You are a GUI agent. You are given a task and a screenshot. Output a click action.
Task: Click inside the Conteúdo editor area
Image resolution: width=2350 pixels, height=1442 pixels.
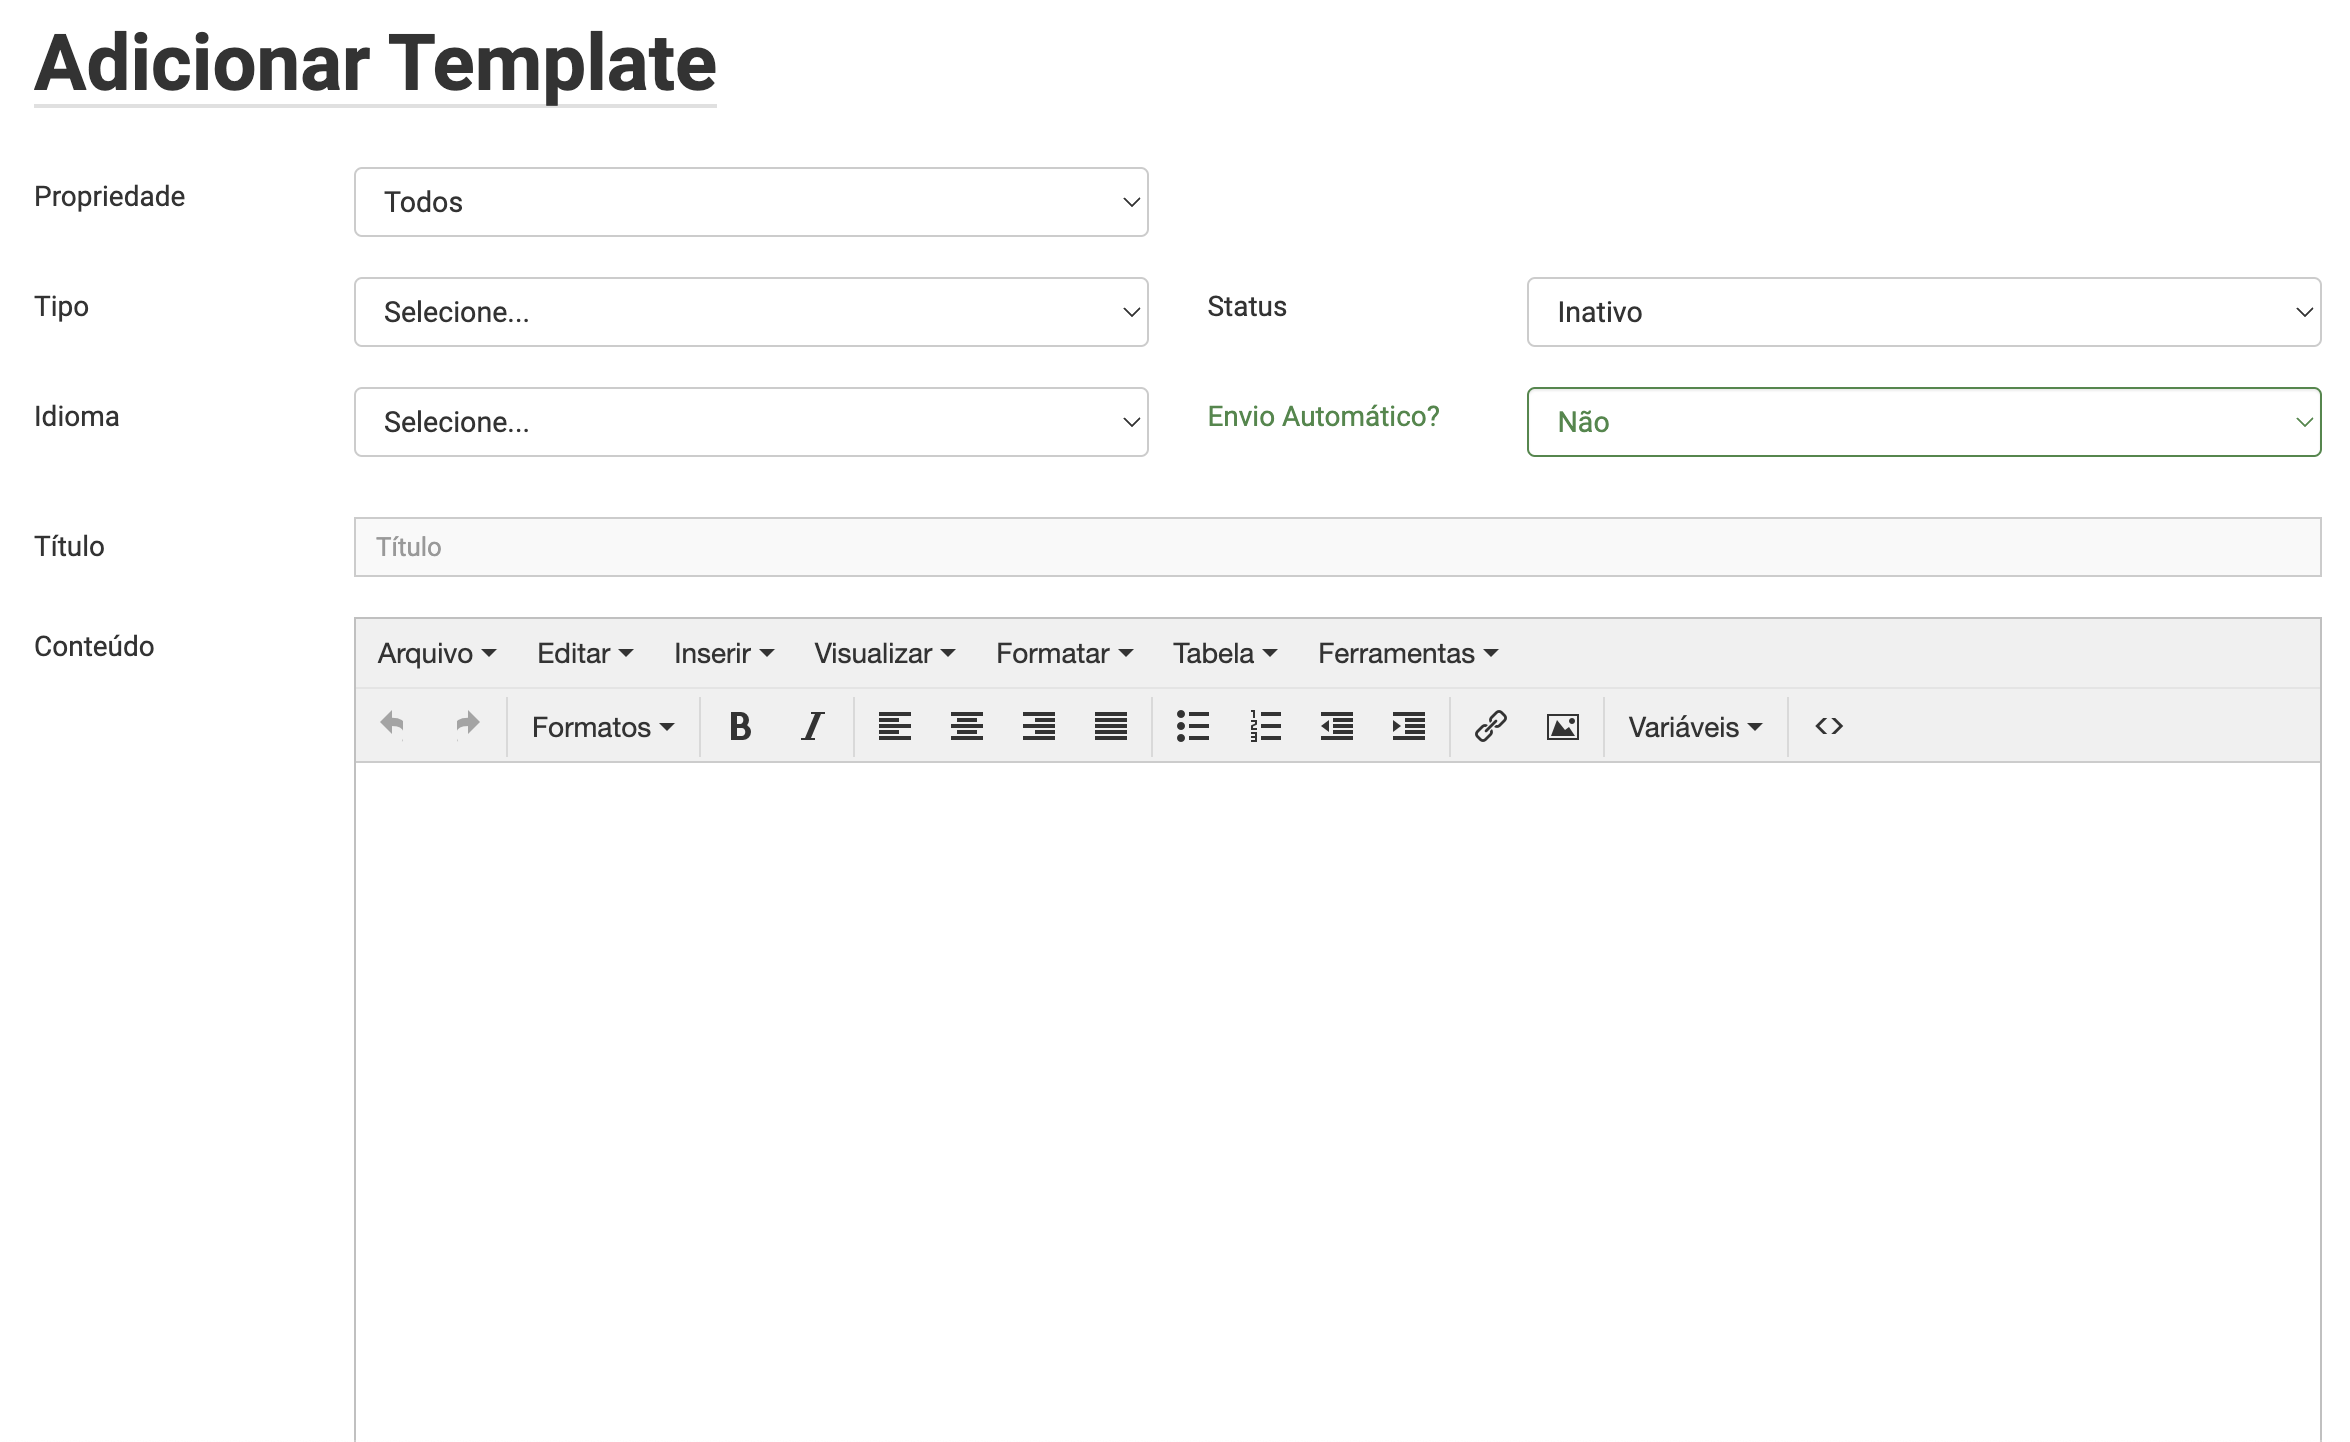pyautogui.click(x=1337, y=1100)
